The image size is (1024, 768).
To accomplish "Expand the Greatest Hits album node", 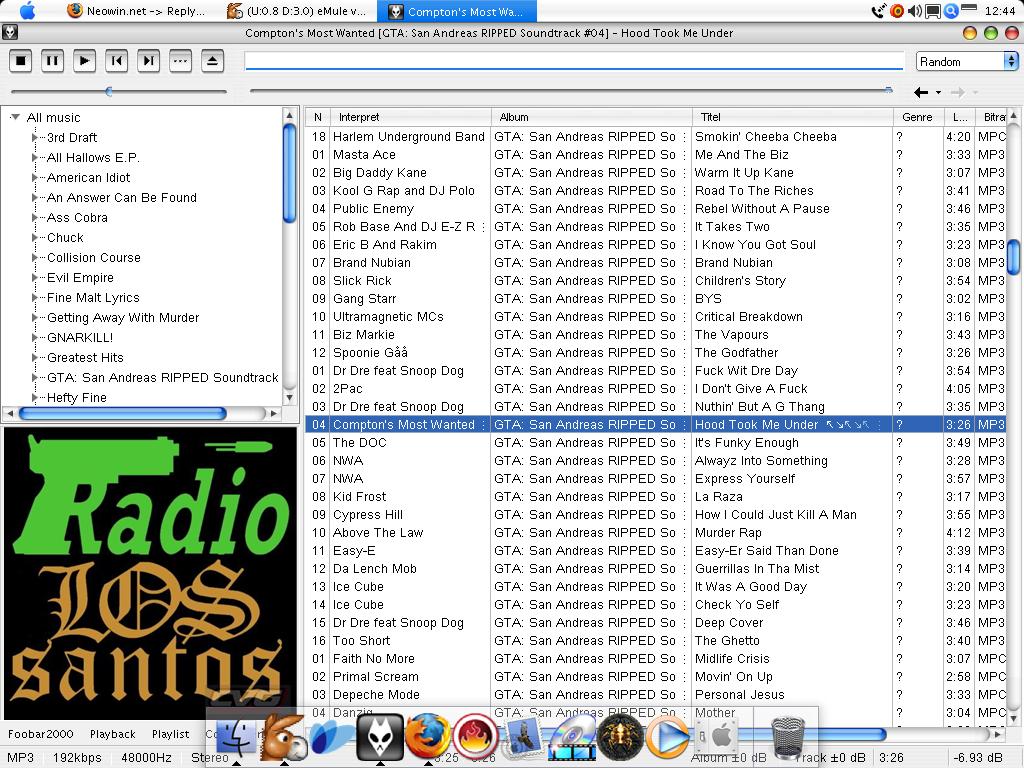I will pos(35,358).
